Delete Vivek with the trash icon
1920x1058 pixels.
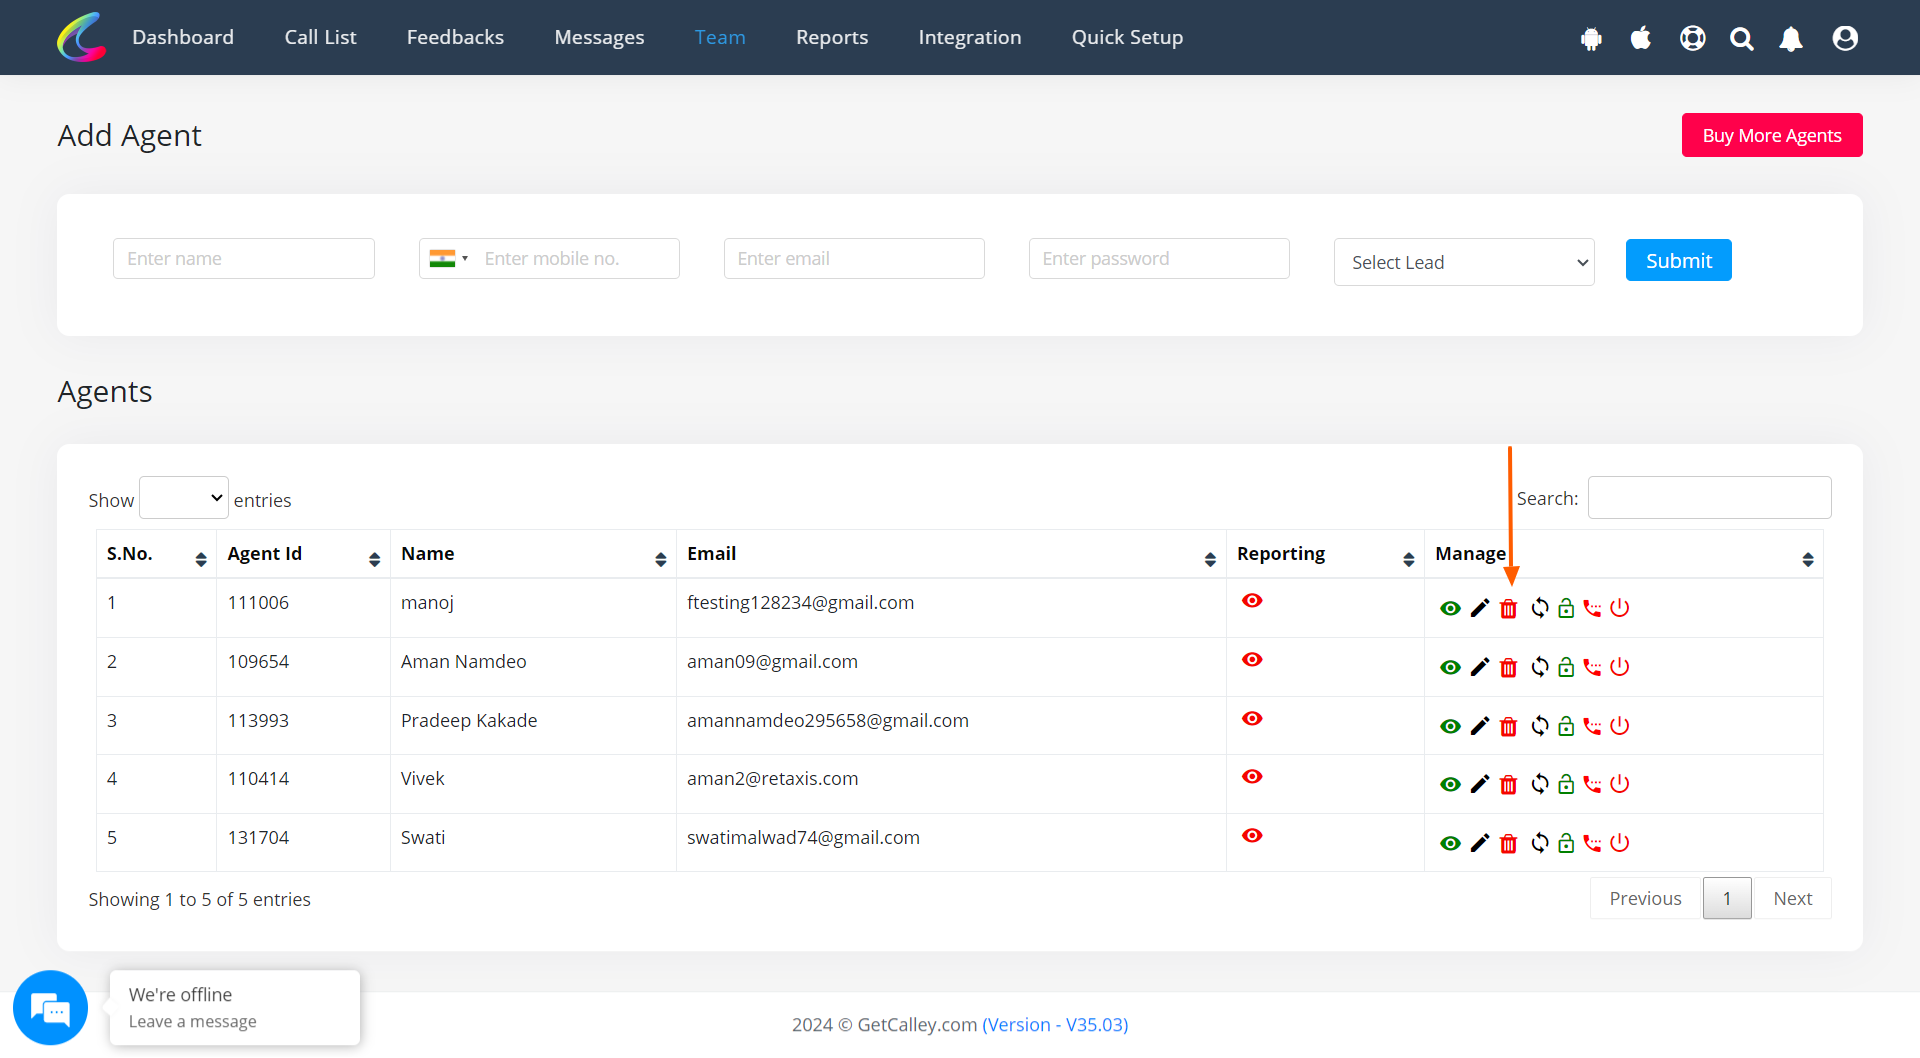point(1509,784)
